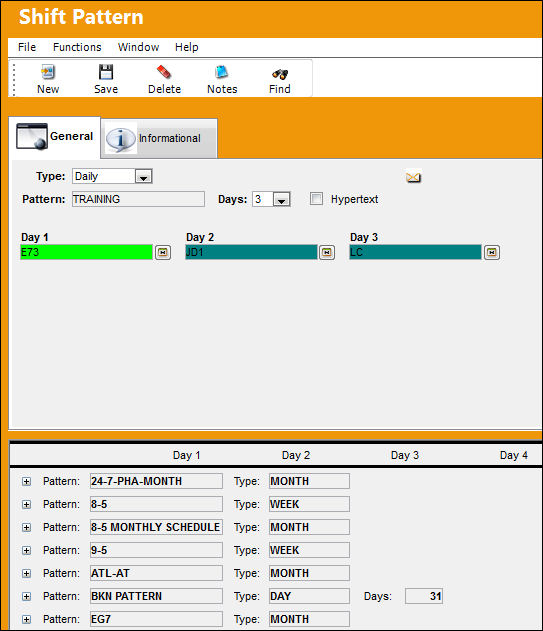Expand the BKN PATTERN row

[x=27, y=596]
